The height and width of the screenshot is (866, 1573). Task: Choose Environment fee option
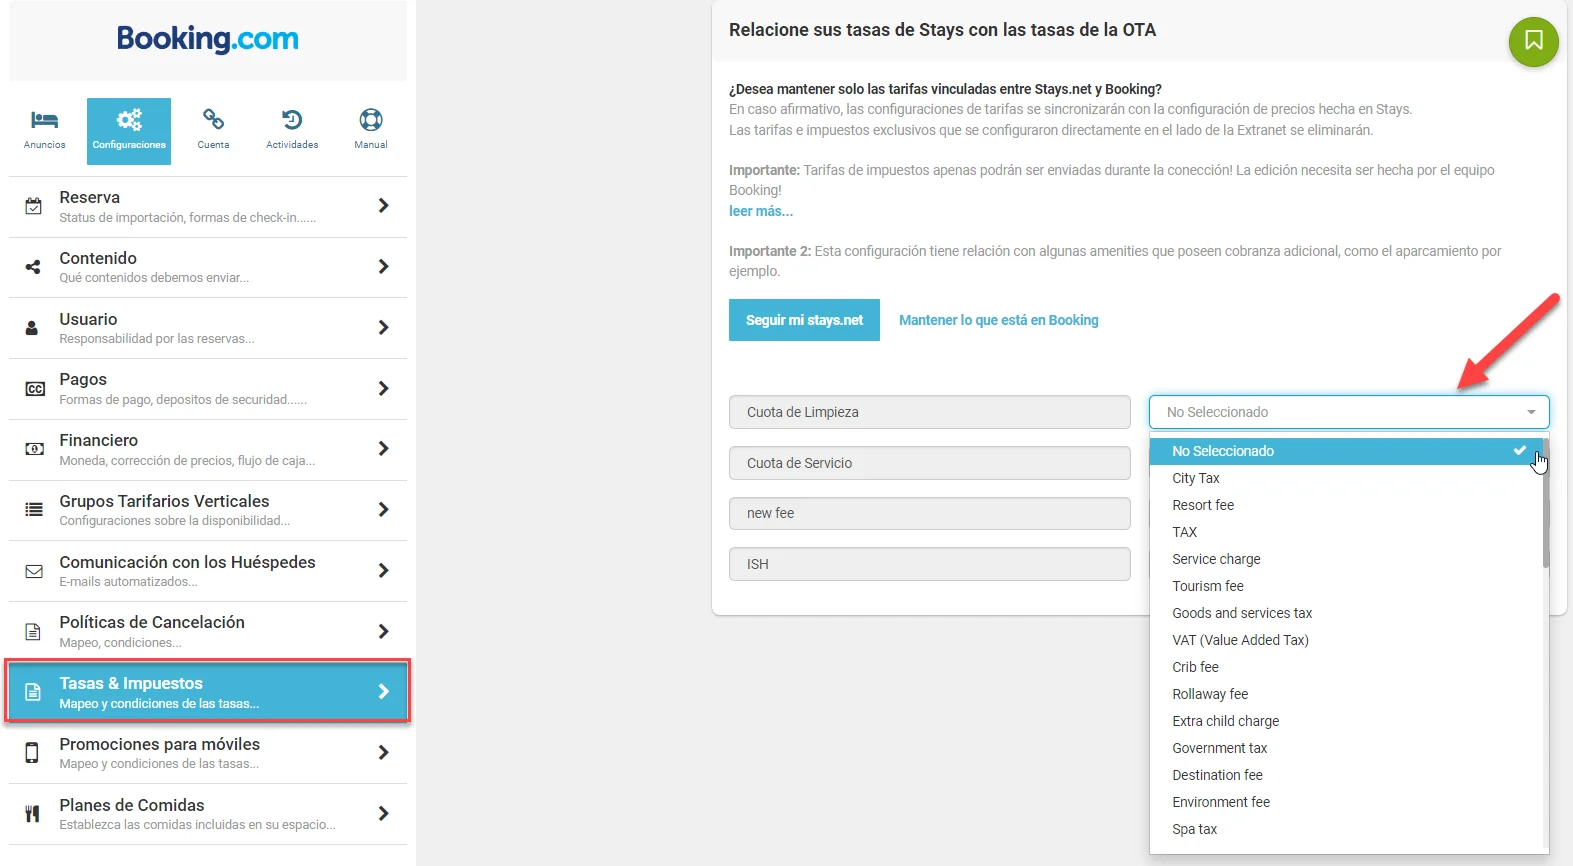pos(1346,802)
